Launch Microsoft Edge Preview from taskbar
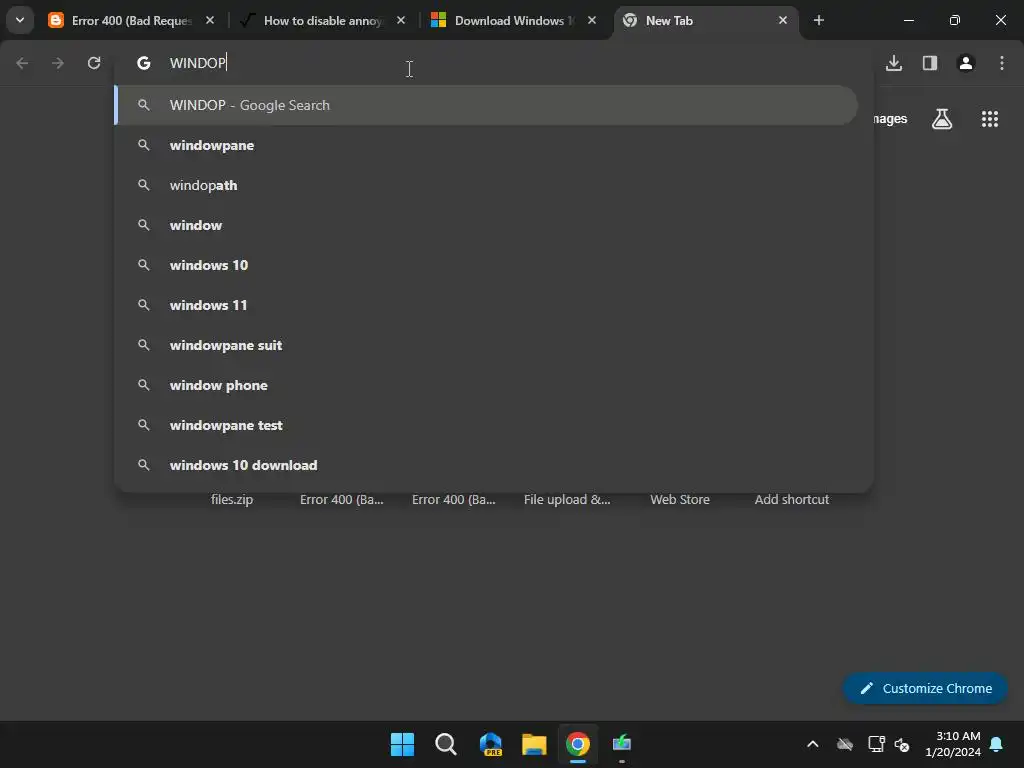This screenshot has width=1024, height=768. (490, 744)
